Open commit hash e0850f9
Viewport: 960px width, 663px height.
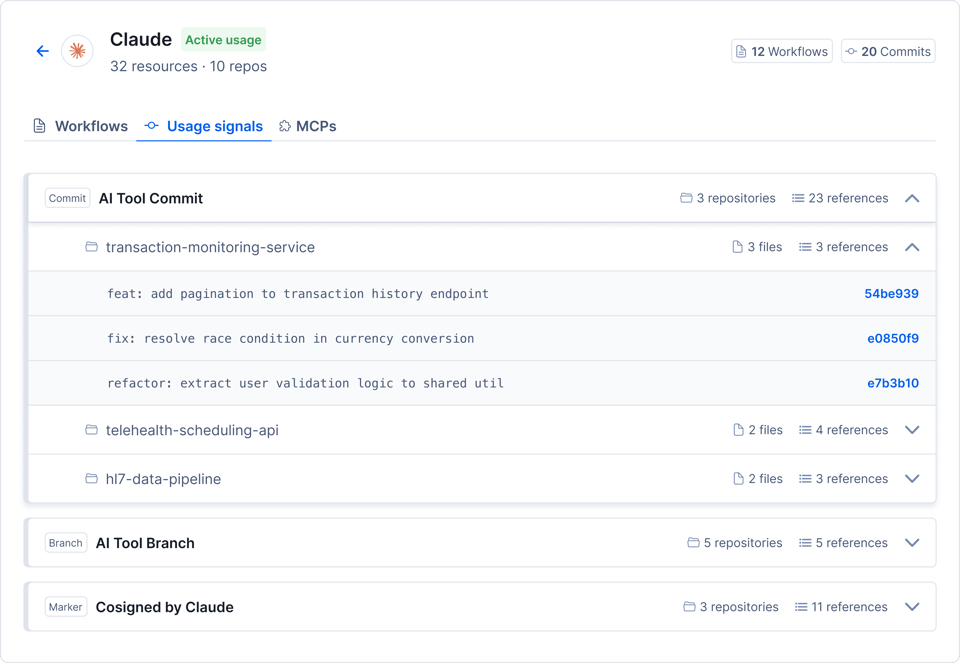pos(892,339)
